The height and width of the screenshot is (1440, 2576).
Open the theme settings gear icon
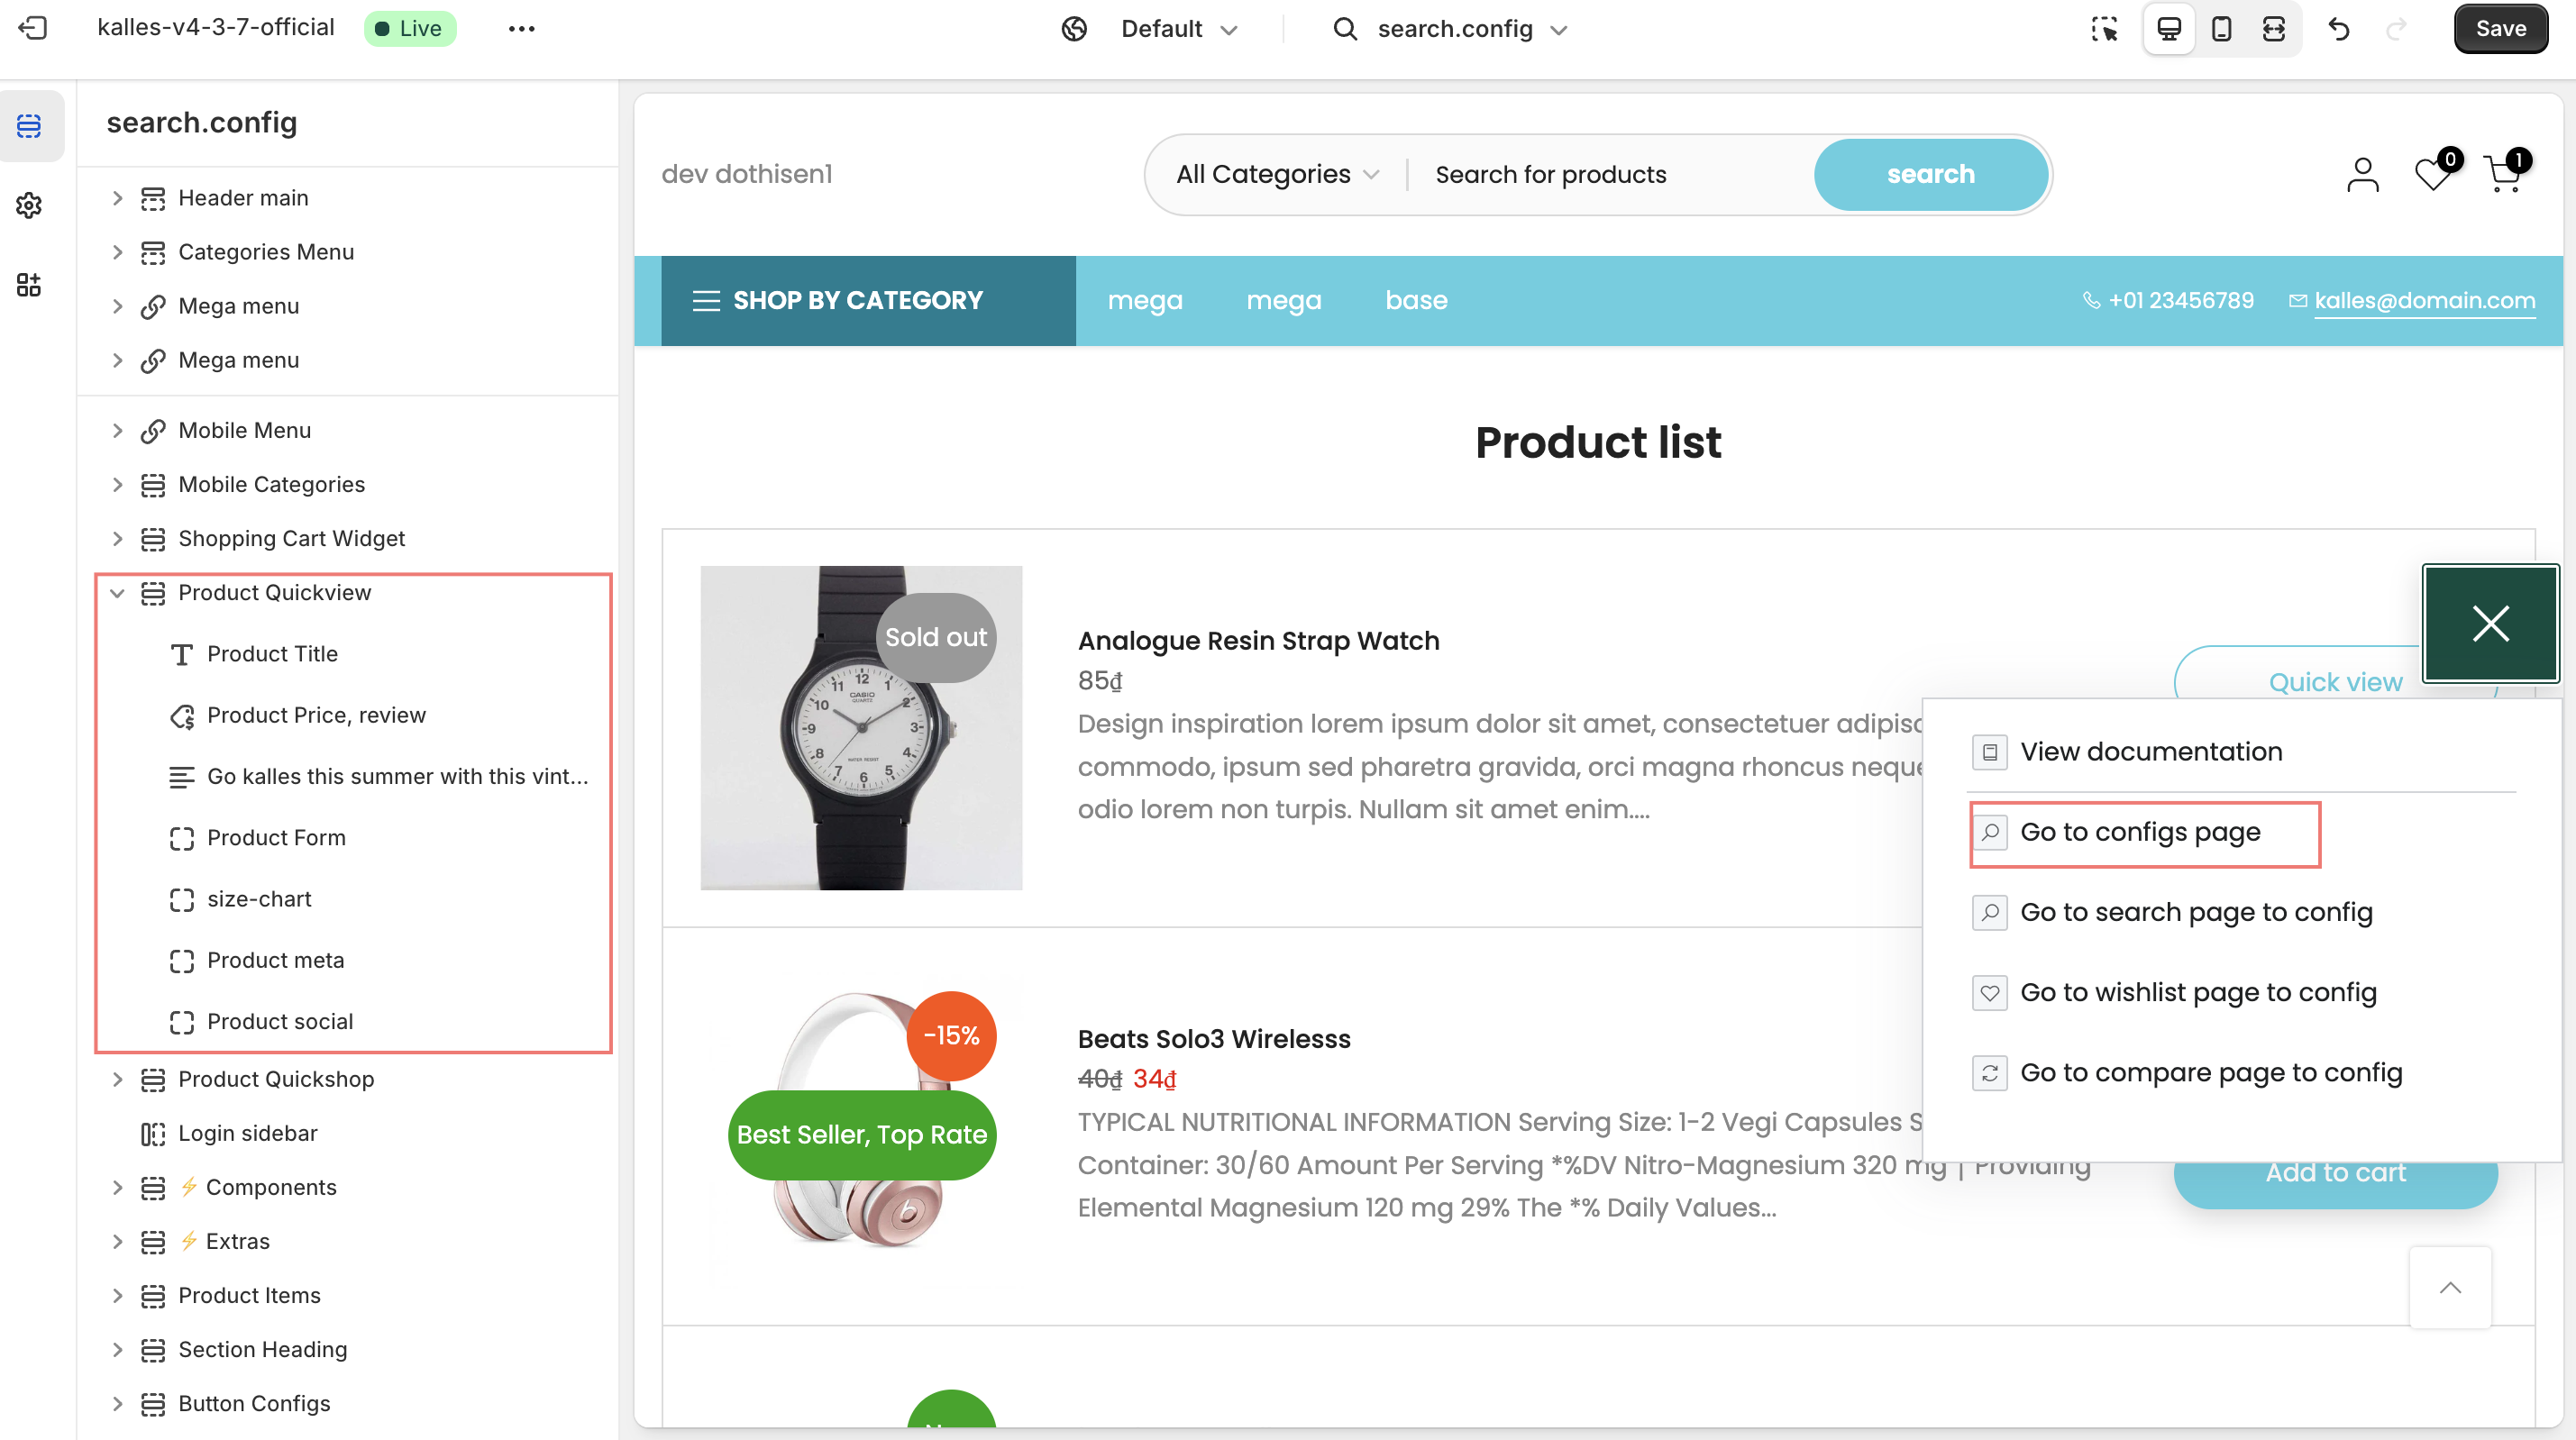(29, 205)
